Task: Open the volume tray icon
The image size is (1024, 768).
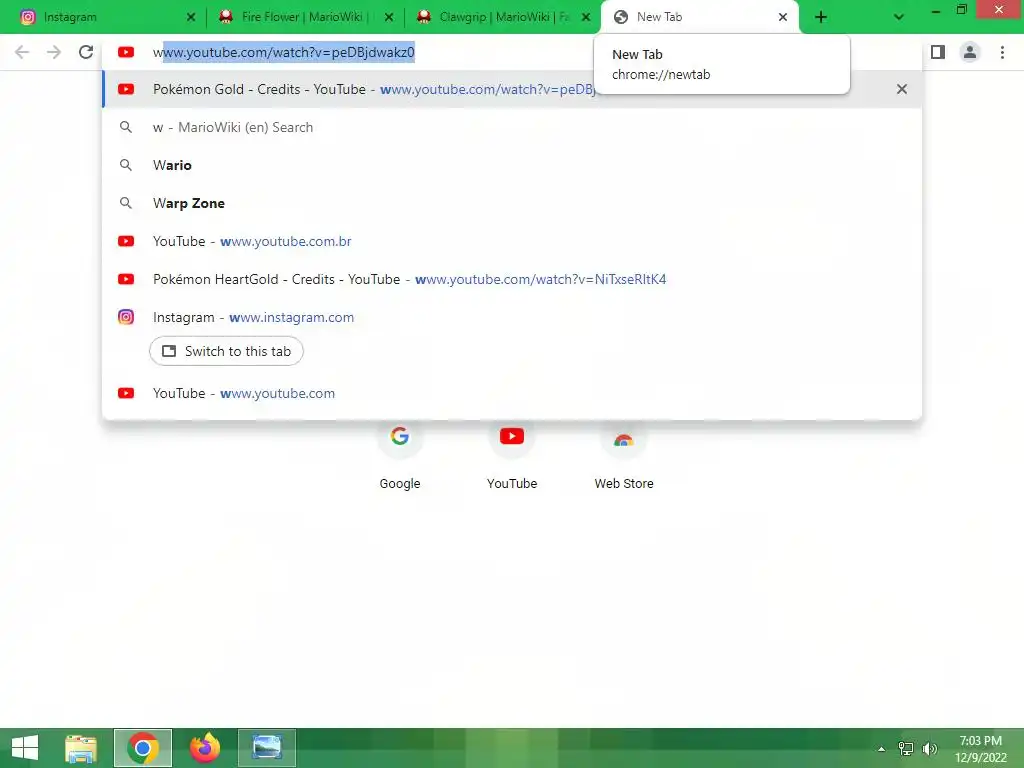Action: tap(930, 749)
